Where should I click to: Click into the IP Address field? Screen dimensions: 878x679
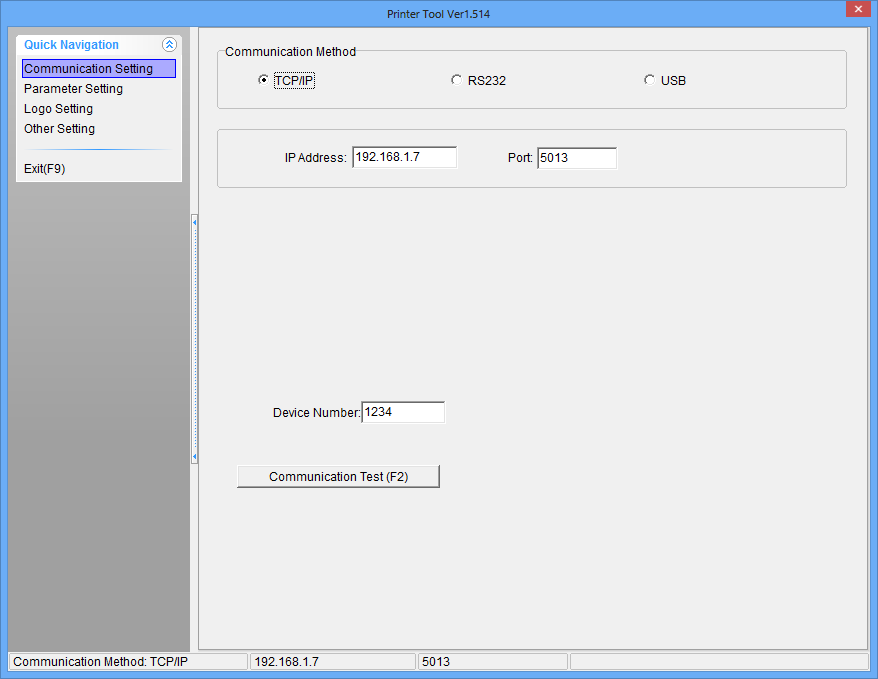pyautogui.click(x=404, y=158)
